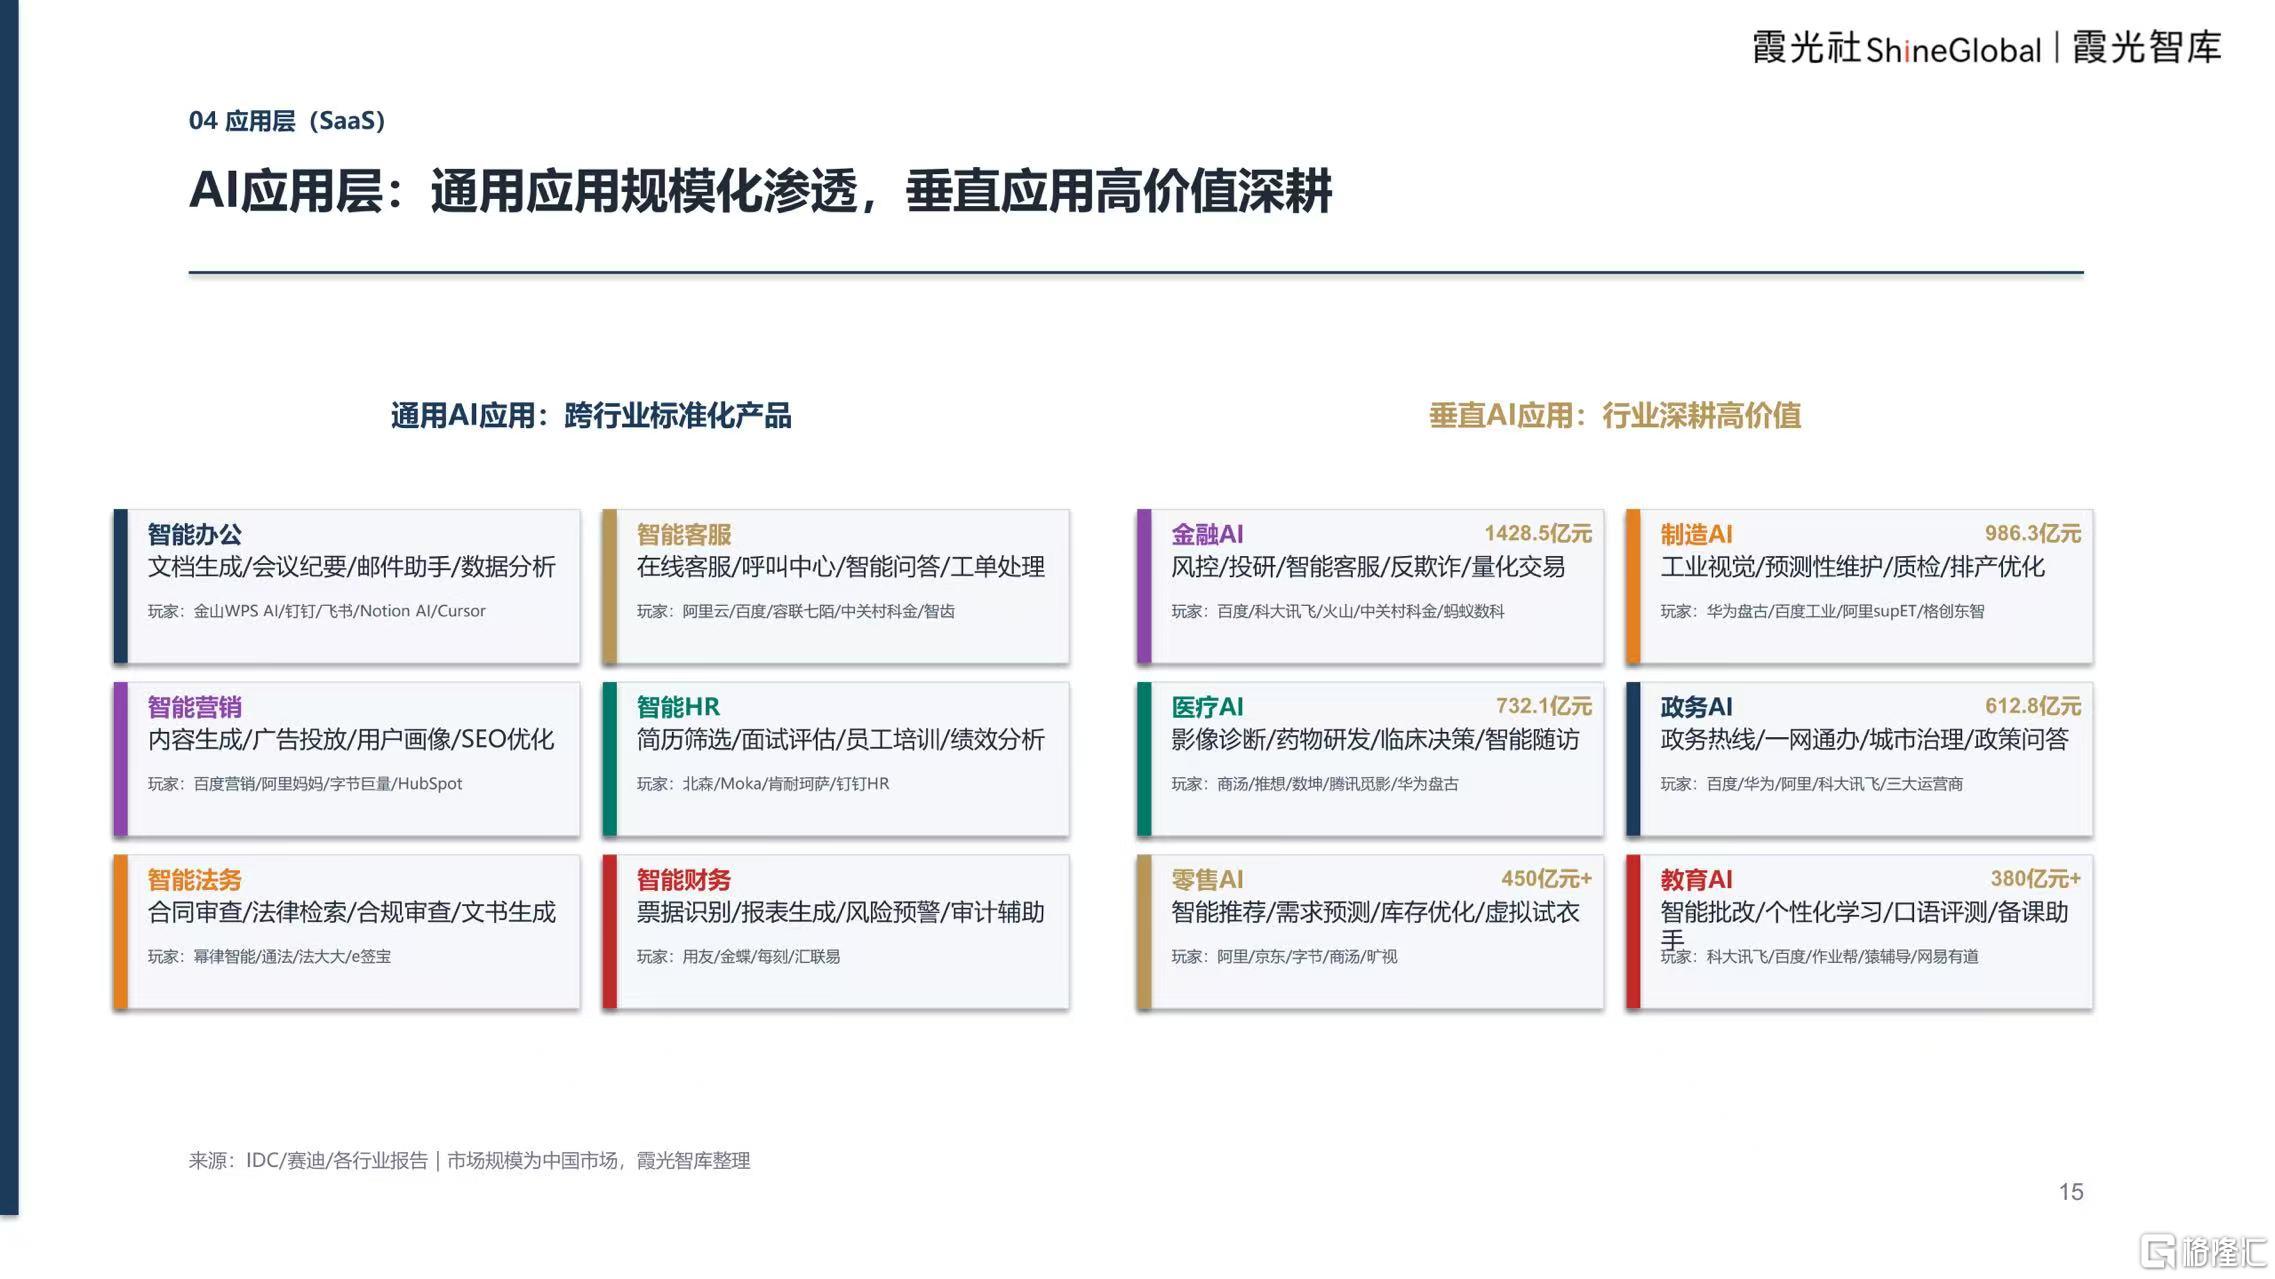The image size is (2275, 1279).
Task: Select the '04 应用层 (SaaS)' section label
Action: click(287, 121)
